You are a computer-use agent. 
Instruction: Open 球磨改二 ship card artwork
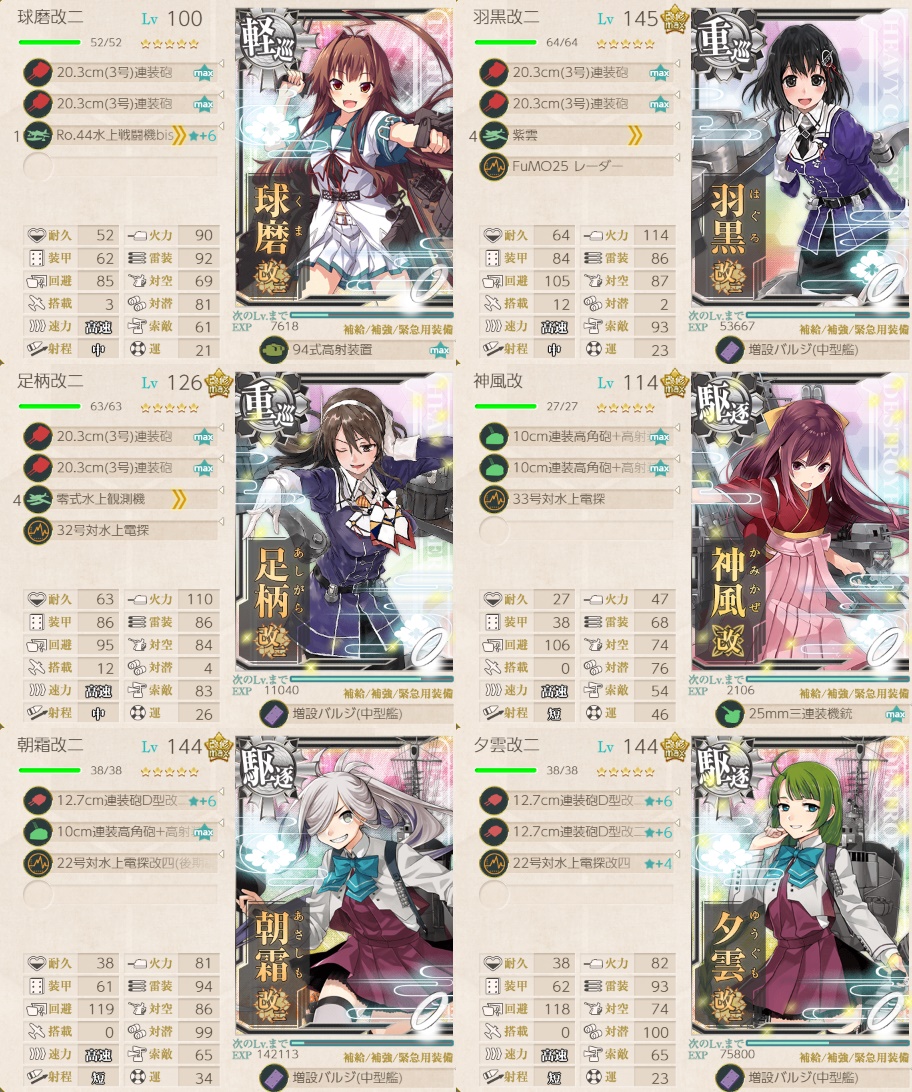click(344, 157)
